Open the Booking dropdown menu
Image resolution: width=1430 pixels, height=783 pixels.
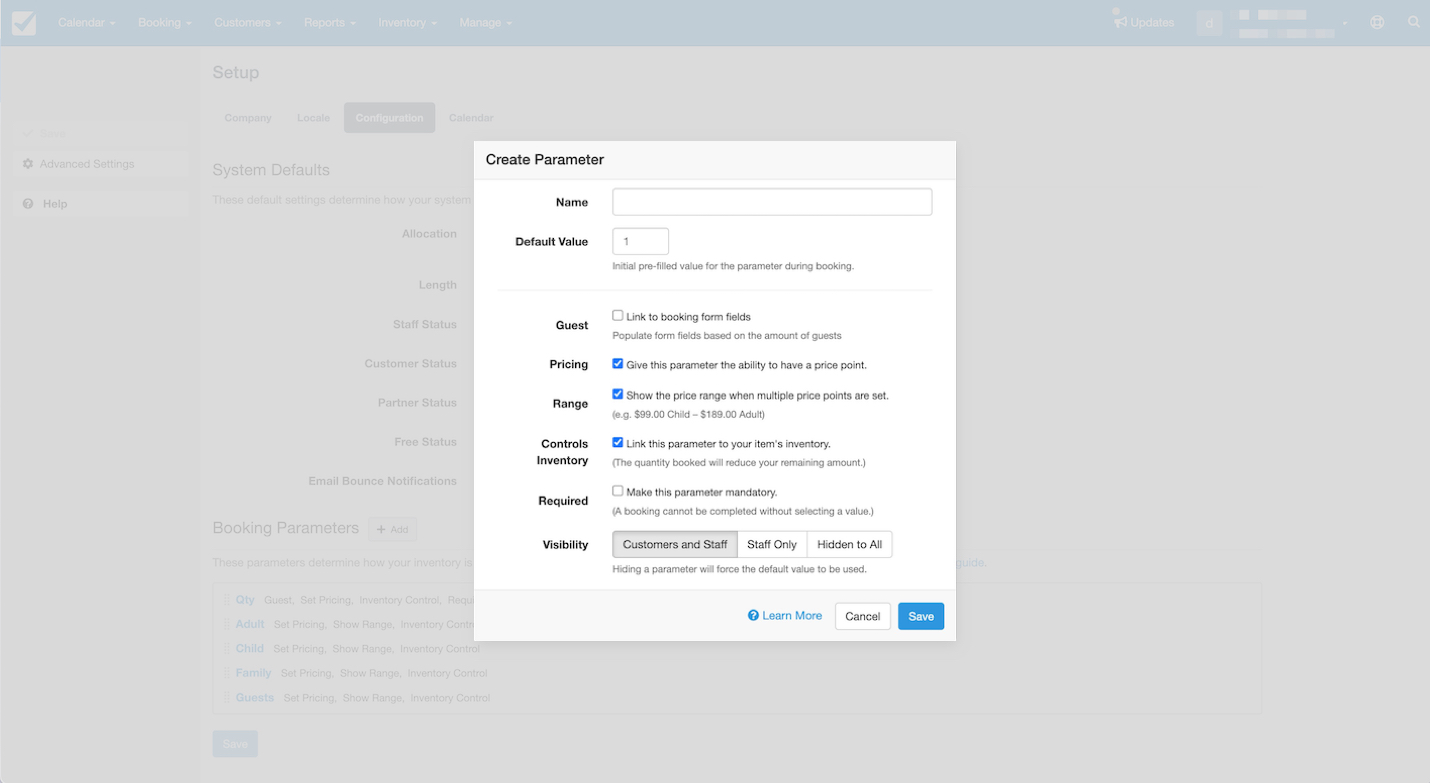click(165, 22)
